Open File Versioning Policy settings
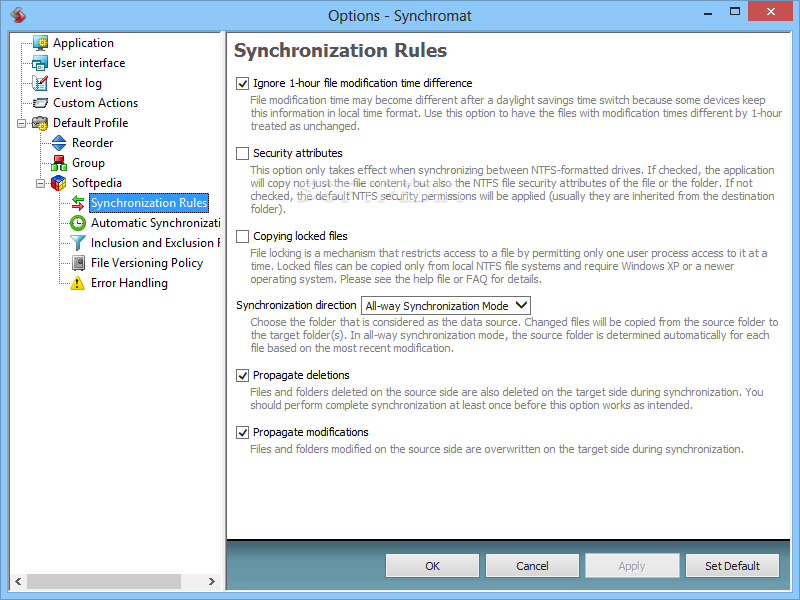The image size is (800, 600). 147,263
